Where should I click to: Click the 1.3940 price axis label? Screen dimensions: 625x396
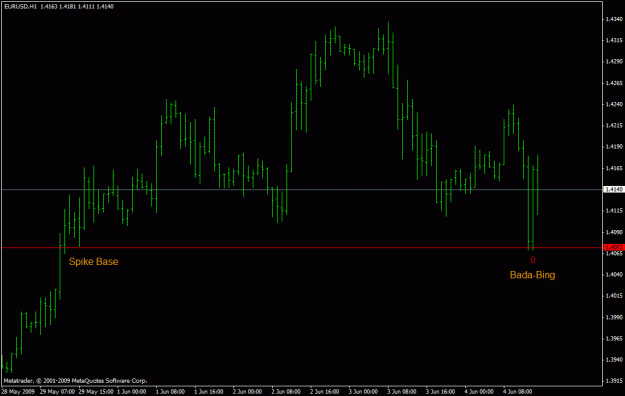coord(614,360)
